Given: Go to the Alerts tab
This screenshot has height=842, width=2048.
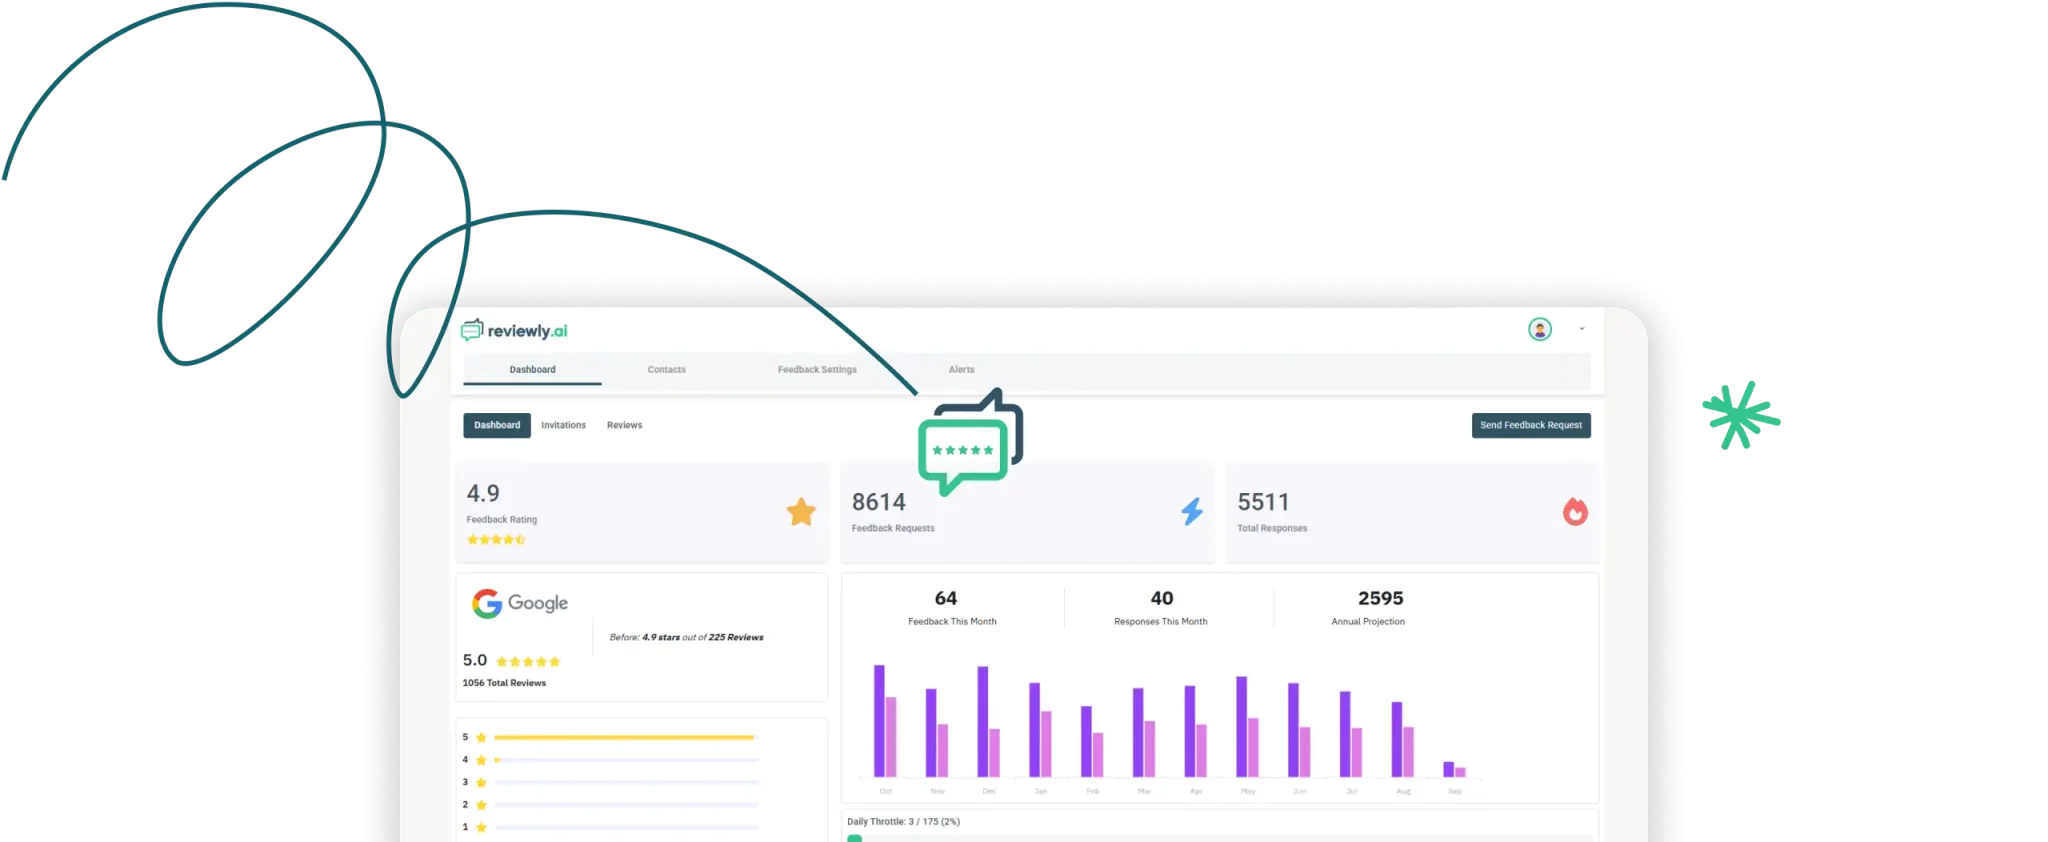Looking at the screenshot, I should coord(961,370).
